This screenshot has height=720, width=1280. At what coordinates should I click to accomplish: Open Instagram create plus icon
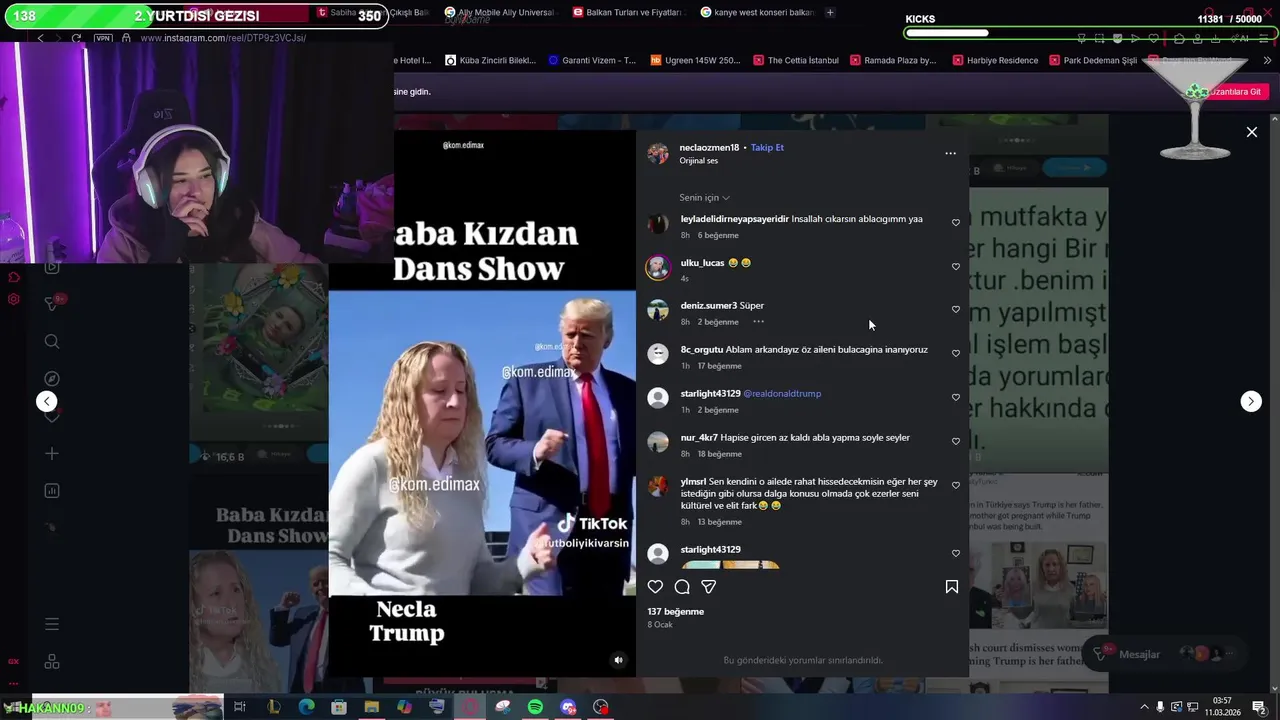tap(52, 454)
